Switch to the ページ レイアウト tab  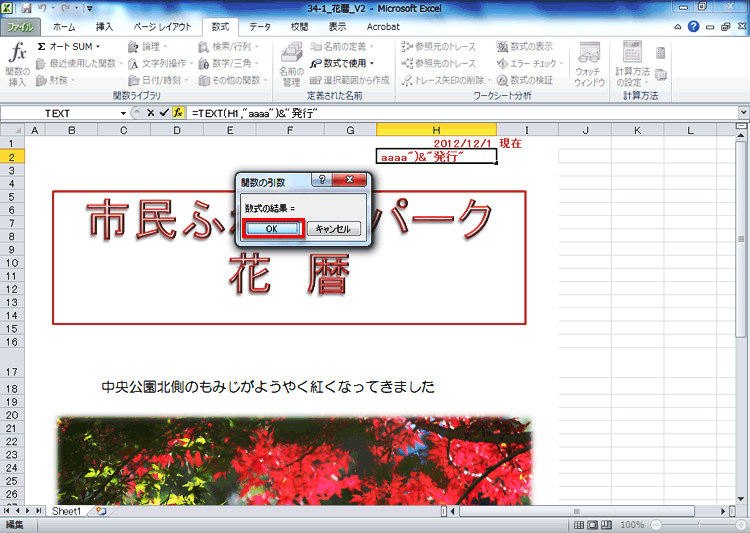(162, 27)
